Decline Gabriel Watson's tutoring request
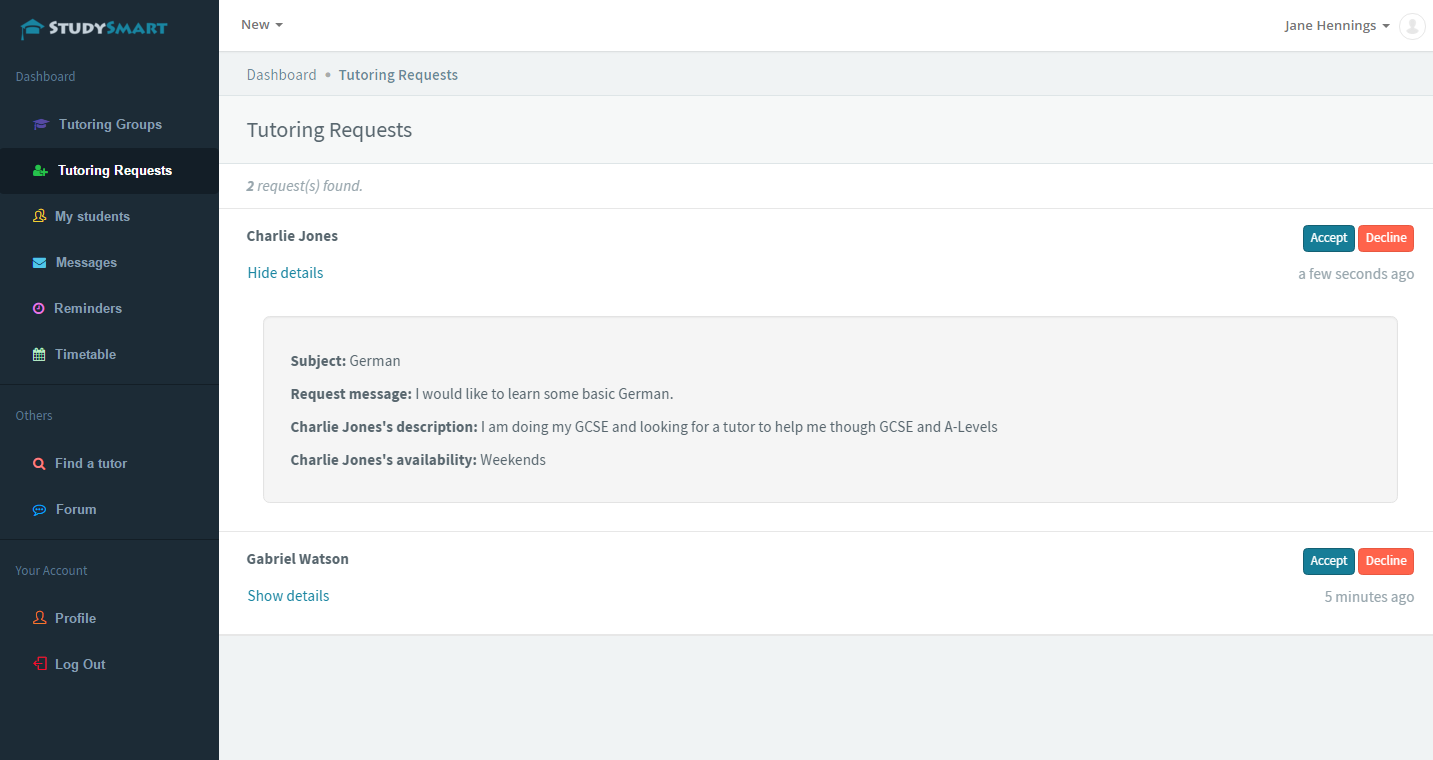 [x=1386, y=561]
